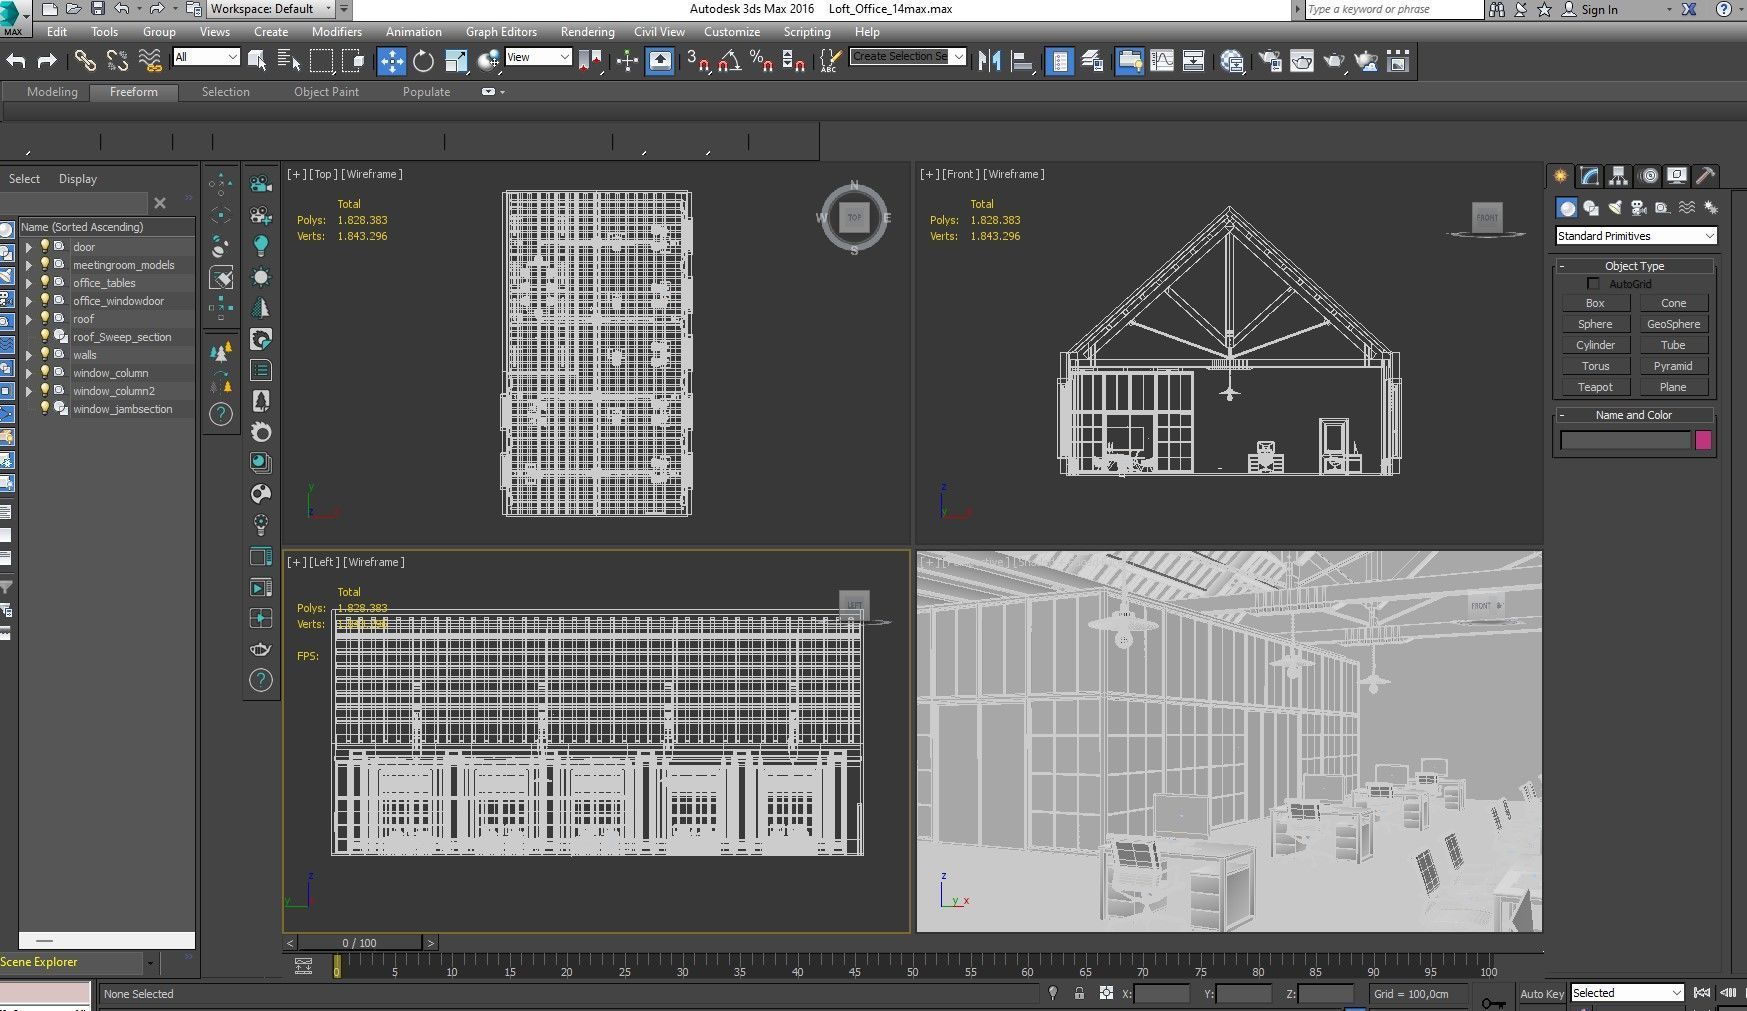This screenshot has height=1011, width=1747.
Task: Select the Lights category icon in Create panel
Action: 1615,208
